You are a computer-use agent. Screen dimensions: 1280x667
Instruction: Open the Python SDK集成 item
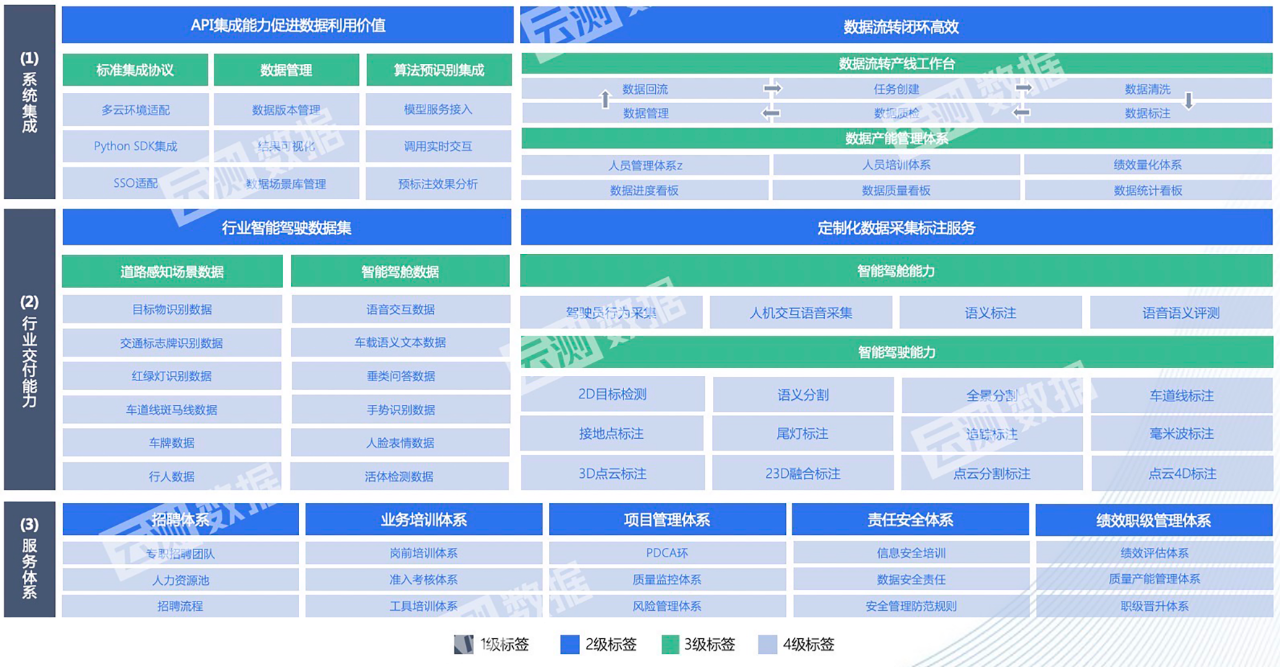135,146
